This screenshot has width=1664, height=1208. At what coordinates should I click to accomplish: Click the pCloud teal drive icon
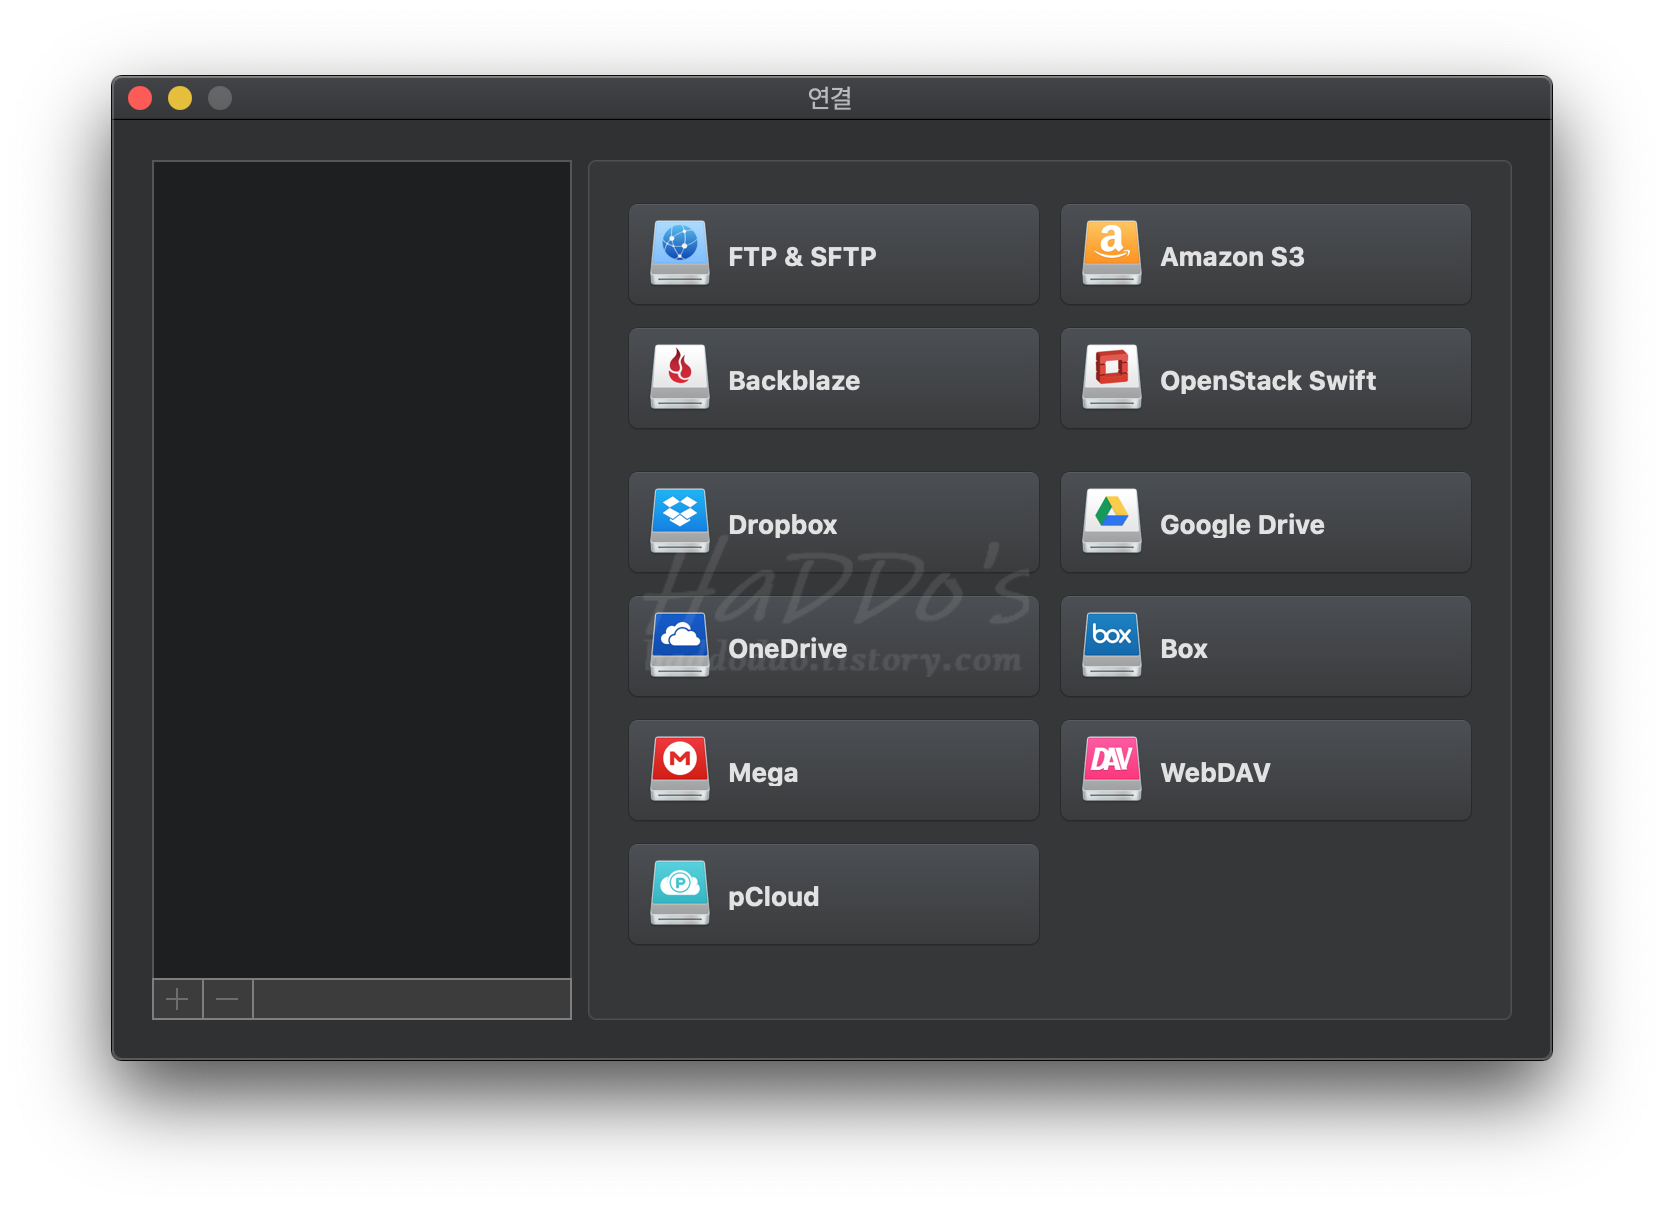pyautogui.click(x=680, y=893)
